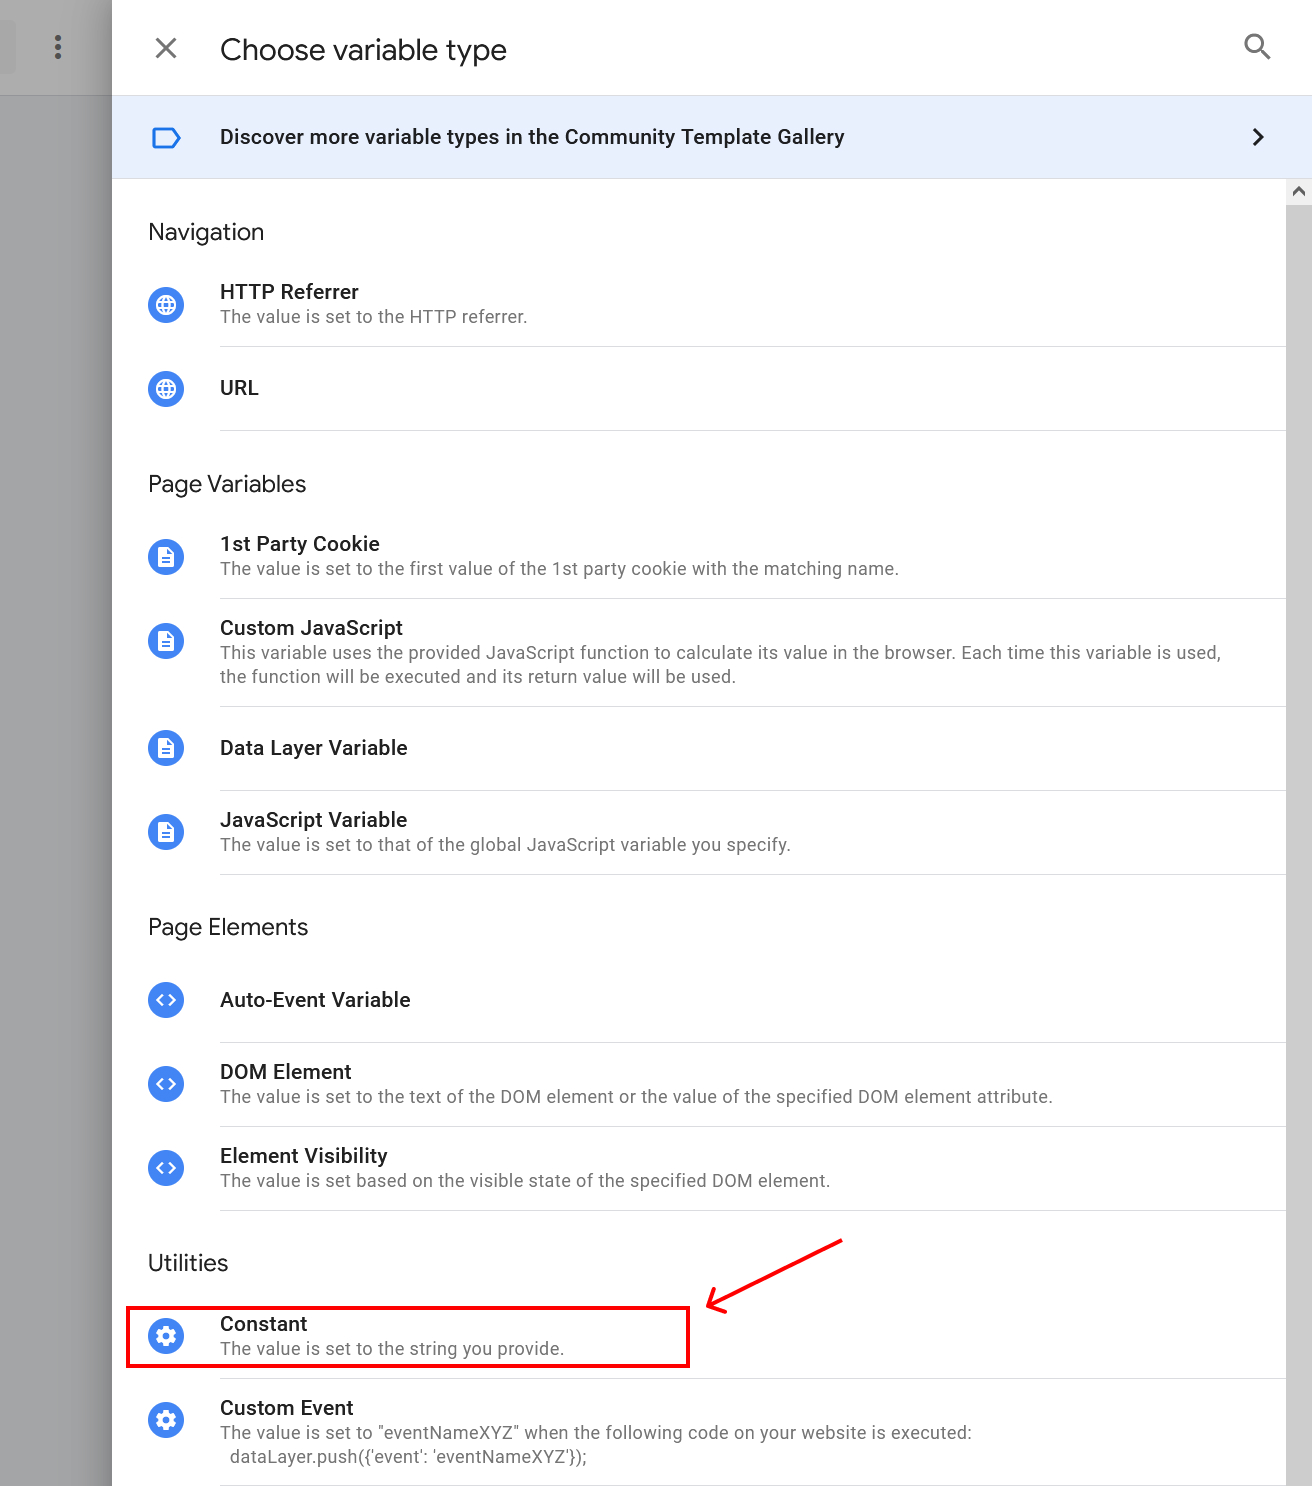1312x1486 pixels.
Task: Click the 1st Party Cookie document icon
Action: 166,557
